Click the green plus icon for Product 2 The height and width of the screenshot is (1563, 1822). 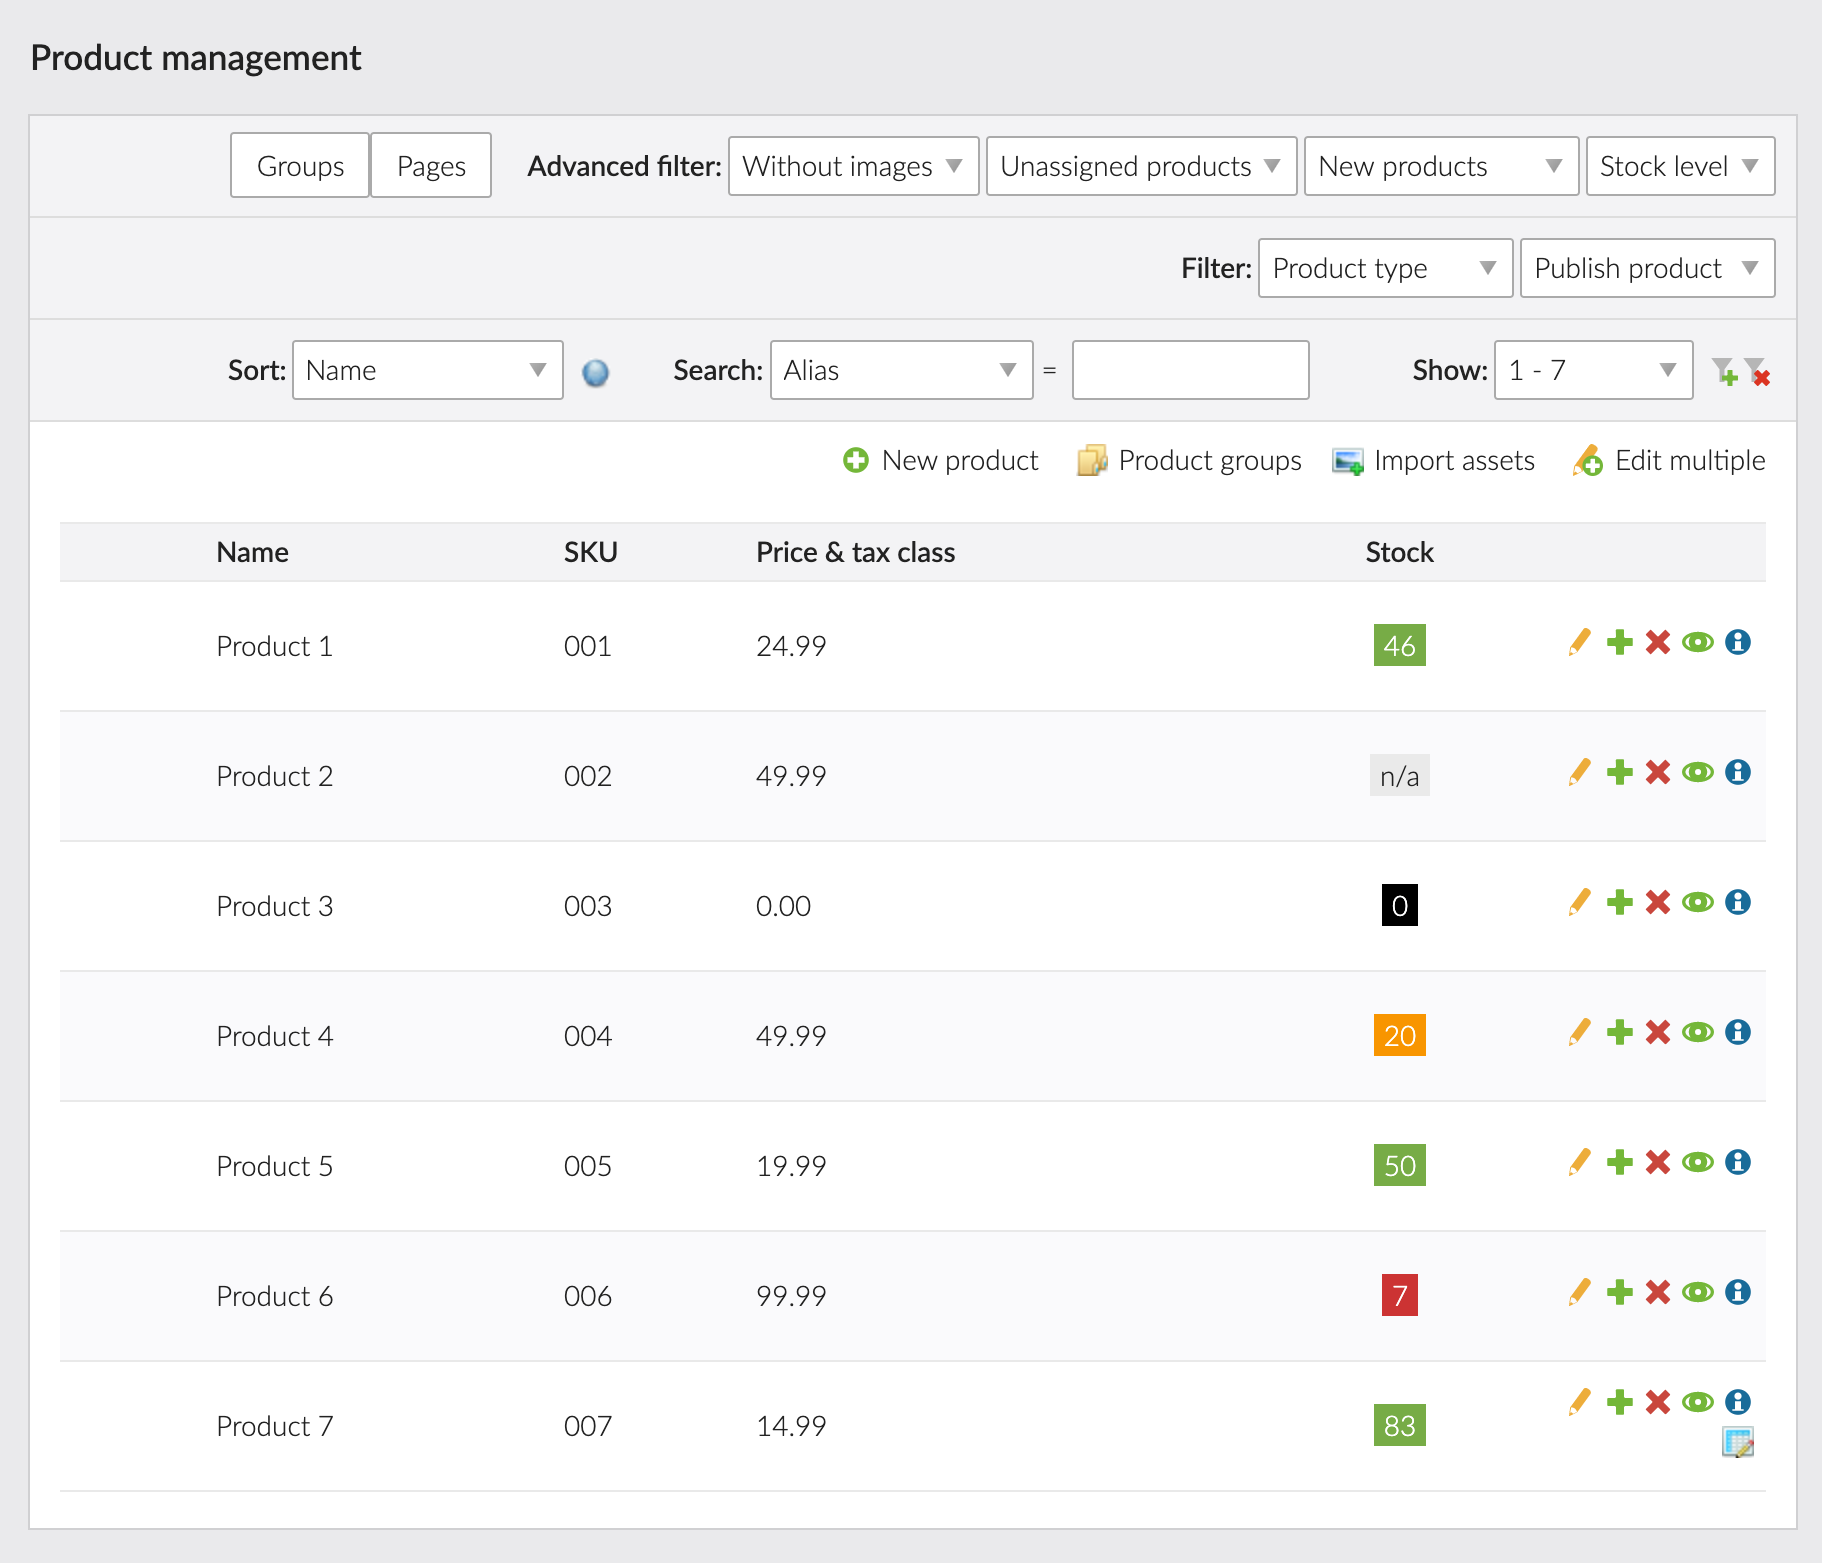click(1619, 772)
